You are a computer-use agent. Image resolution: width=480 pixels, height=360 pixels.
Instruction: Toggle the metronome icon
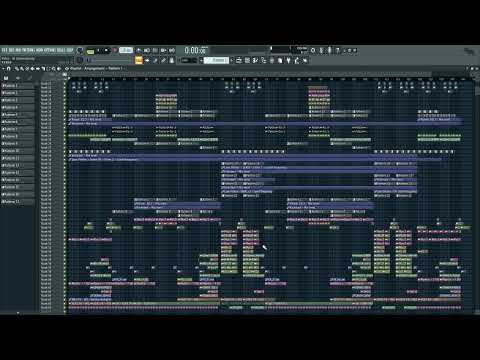[x=138, y=51]
